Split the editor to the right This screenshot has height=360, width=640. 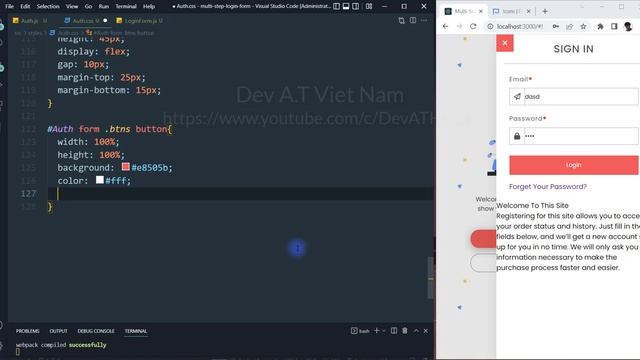coord(413,20)
